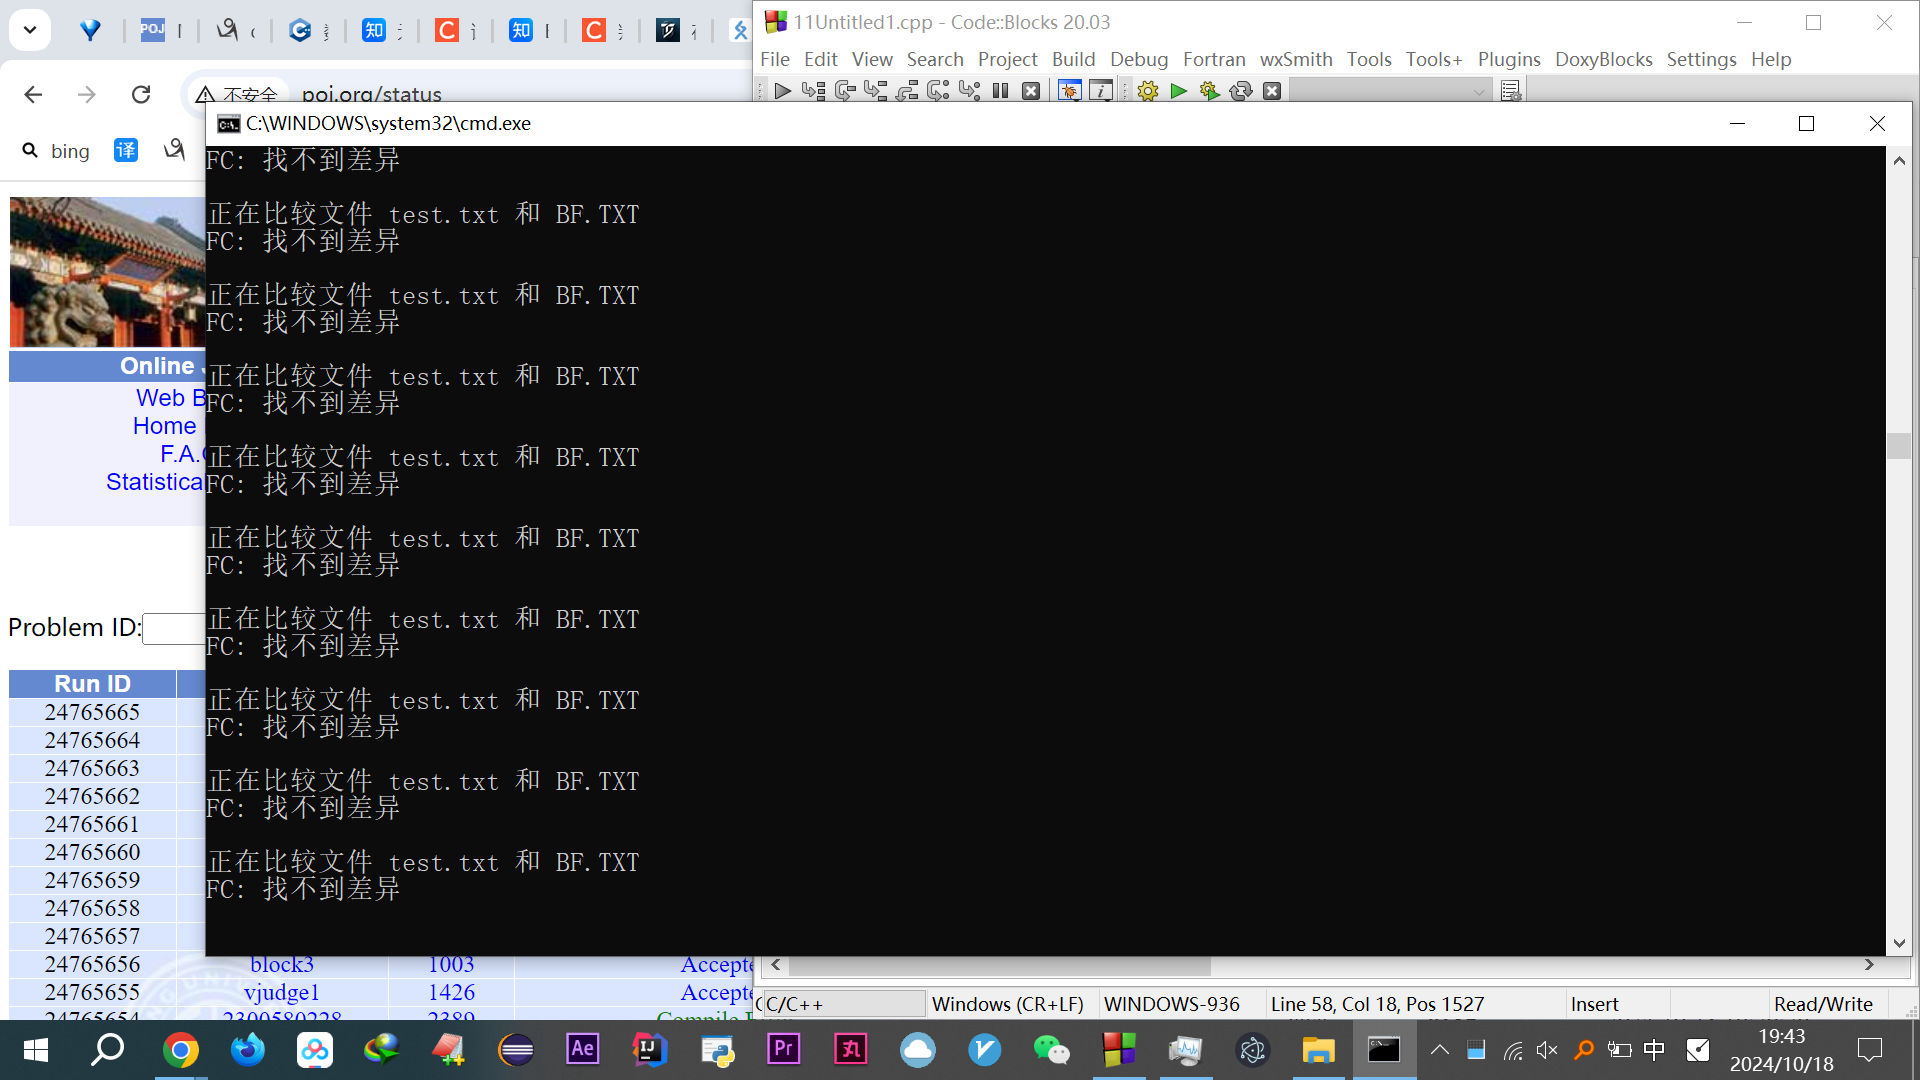Pause the debugger with Break icon
This screenshot has width=1920, height=1080.
[x=1000, y=91]
